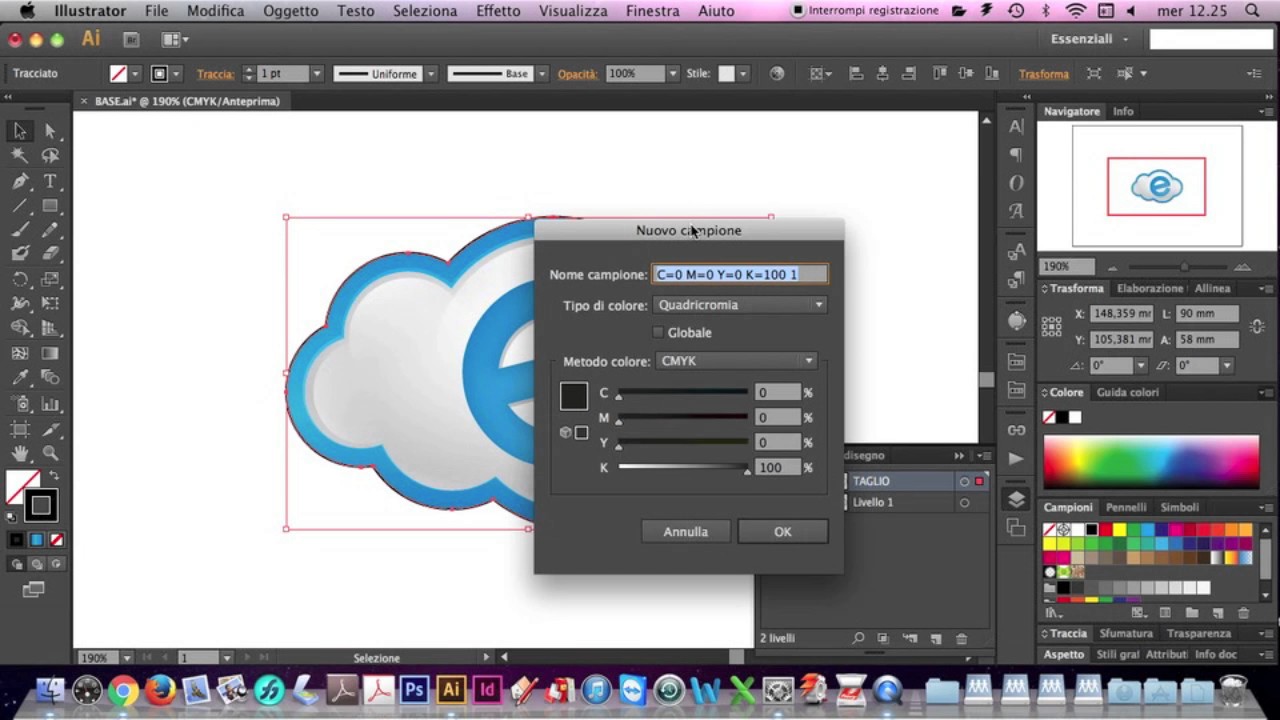This screenshot has height=720, width=1280.
Task: Select the Pencil tool
Action: tap(50, 230)
